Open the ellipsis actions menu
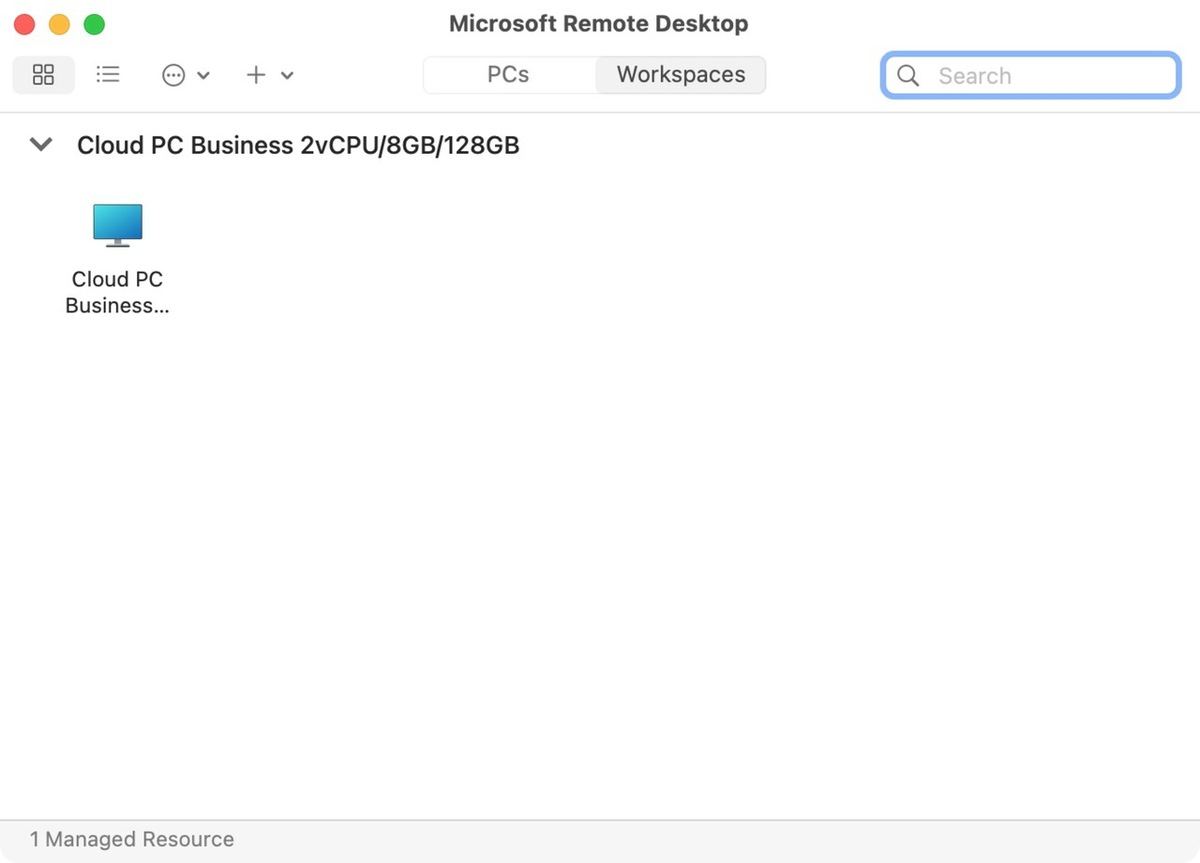This screenshot has width=1200, height=863. pyautogui.click(x=186, y=75)
